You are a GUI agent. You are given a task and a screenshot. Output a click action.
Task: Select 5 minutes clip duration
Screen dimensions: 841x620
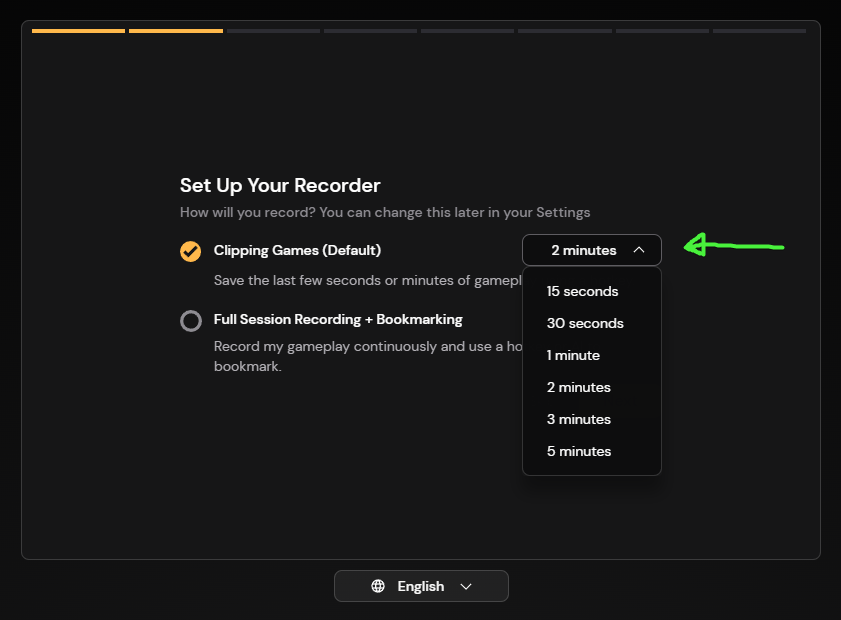click(x=578, y=452)
